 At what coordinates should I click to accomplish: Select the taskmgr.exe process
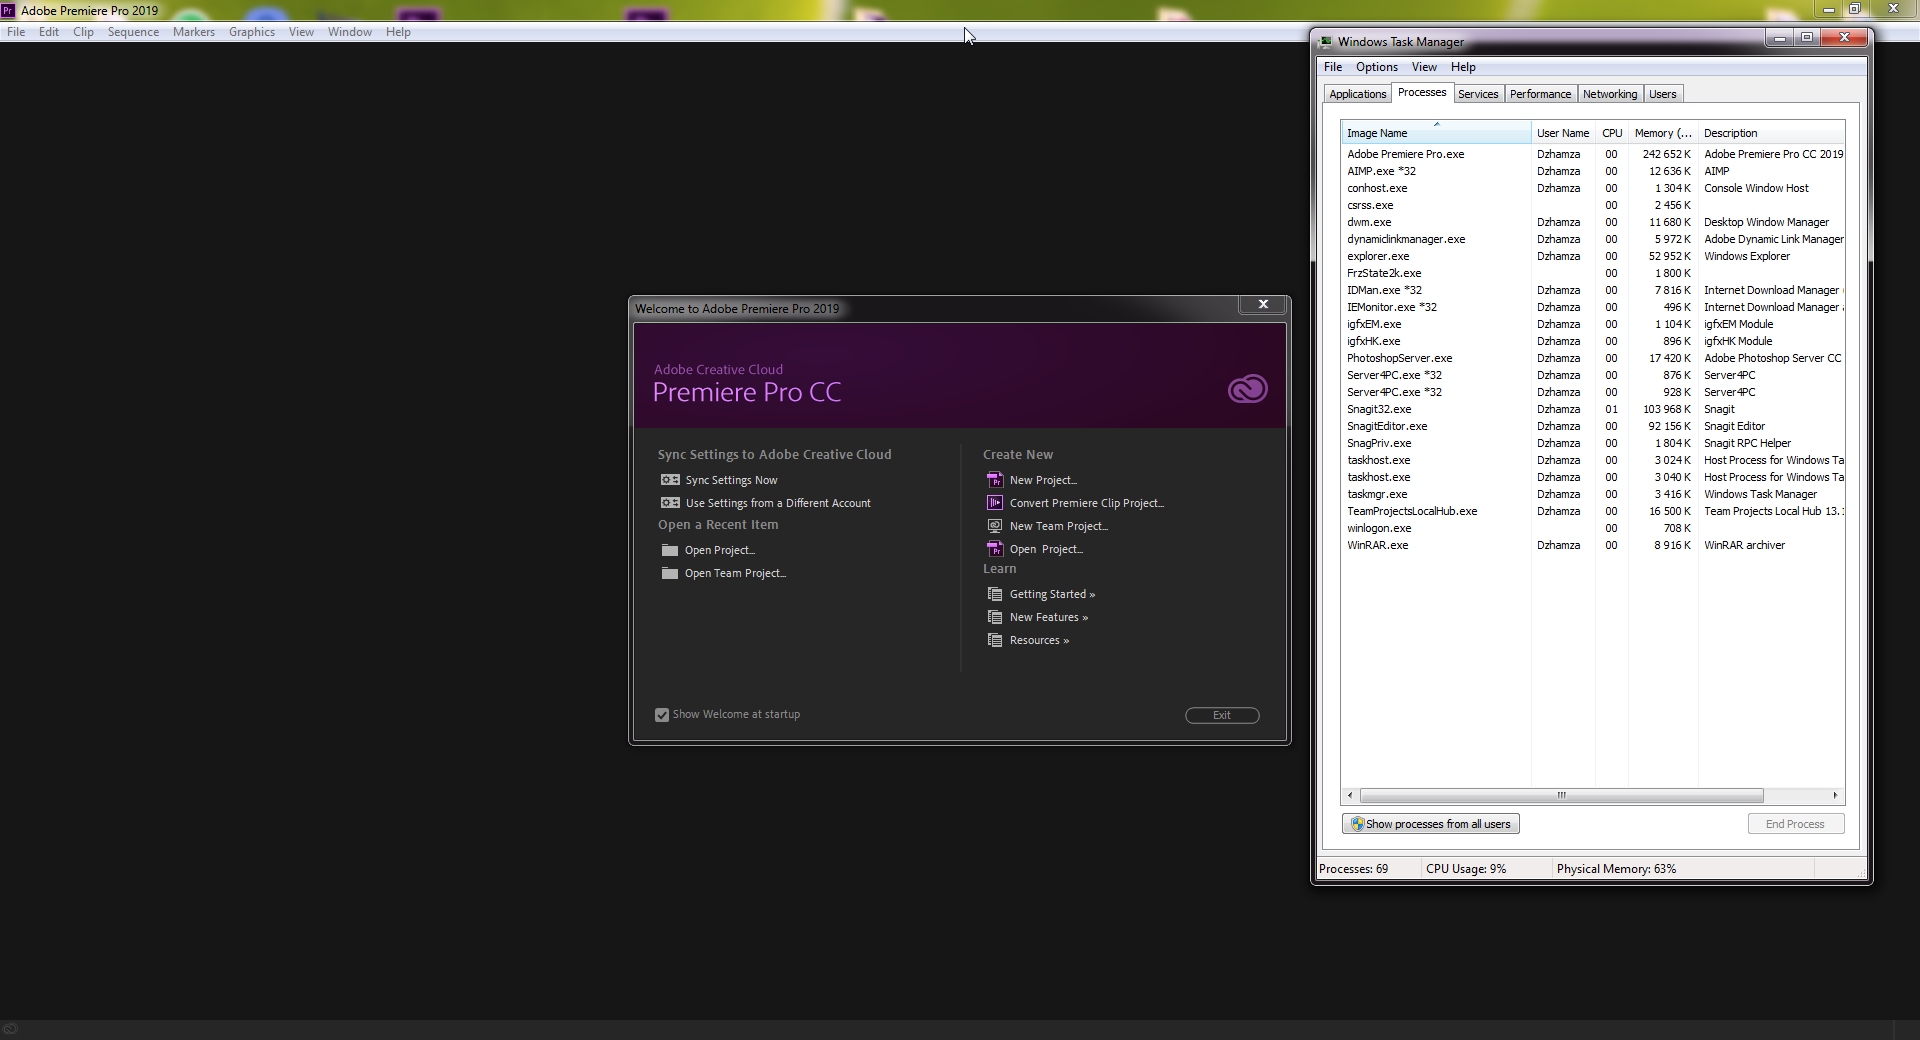[1593, 494]
